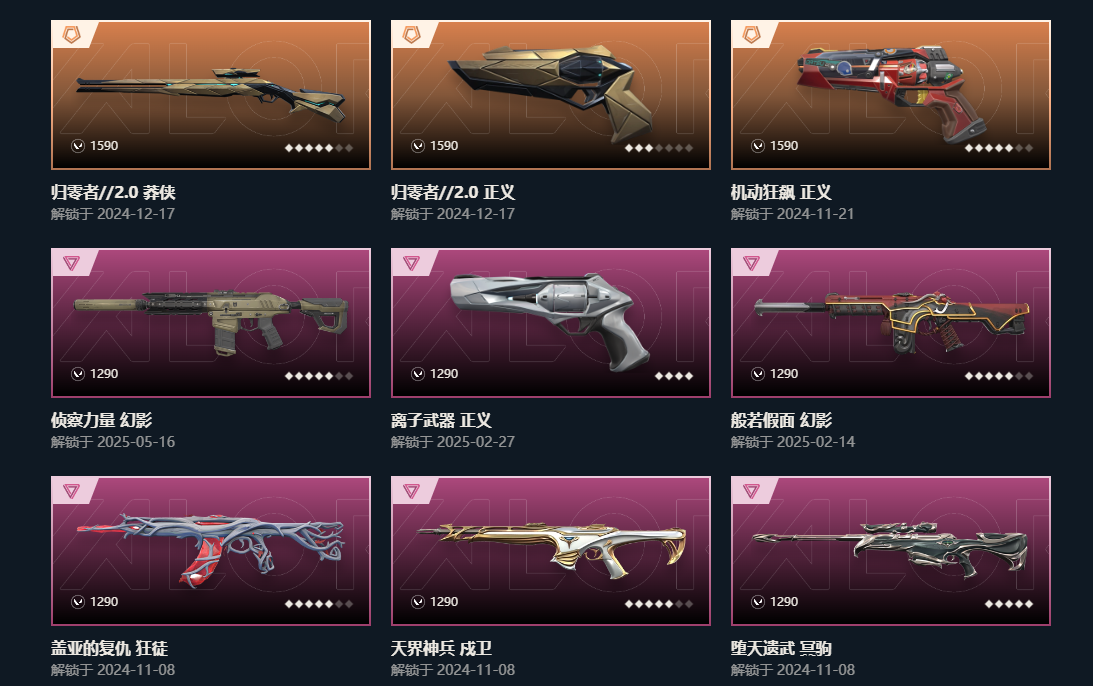Click the VP currency icon beside 1290 on 盖亚的复仇 card
Image resolution: width=1093 pixels, height=686 pixels.
click(x=78, y=602)
